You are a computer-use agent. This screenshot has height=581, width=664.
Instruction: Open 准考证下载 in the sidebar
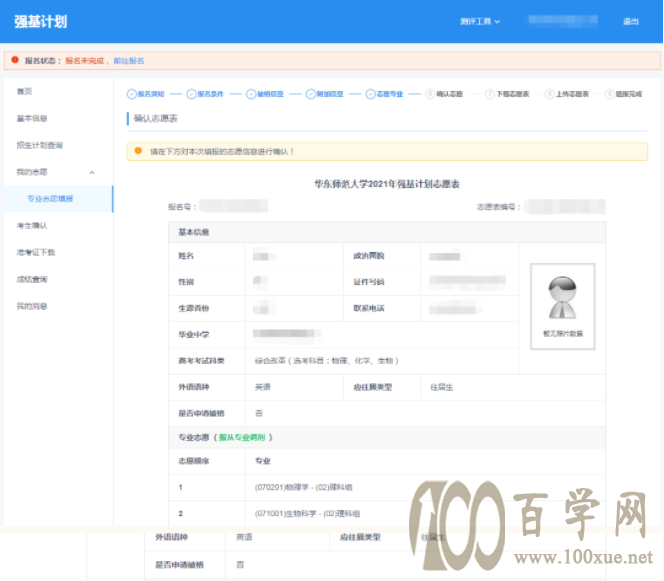click(36, 253)
